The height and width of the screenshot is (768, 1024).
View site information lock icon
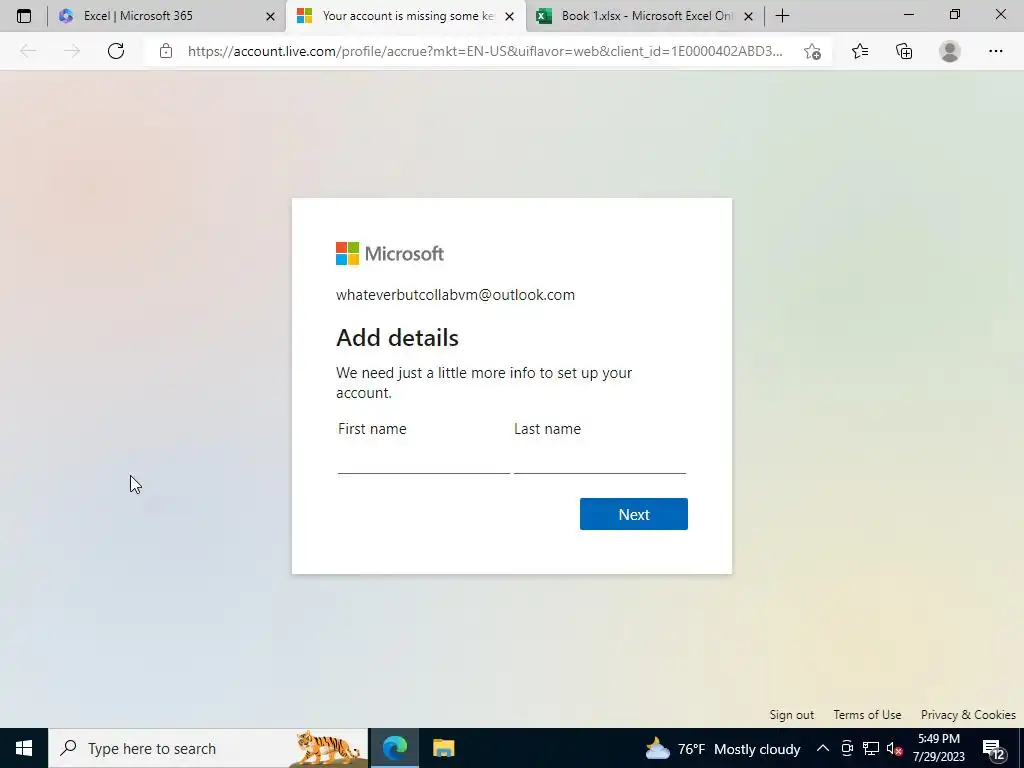pyautogui.click(x=166, y=51)
